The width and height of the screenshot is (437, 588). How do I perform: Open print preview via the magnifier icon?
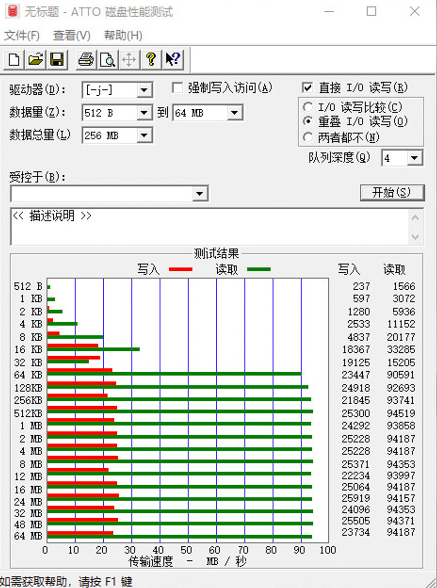(x=108, y=60)
